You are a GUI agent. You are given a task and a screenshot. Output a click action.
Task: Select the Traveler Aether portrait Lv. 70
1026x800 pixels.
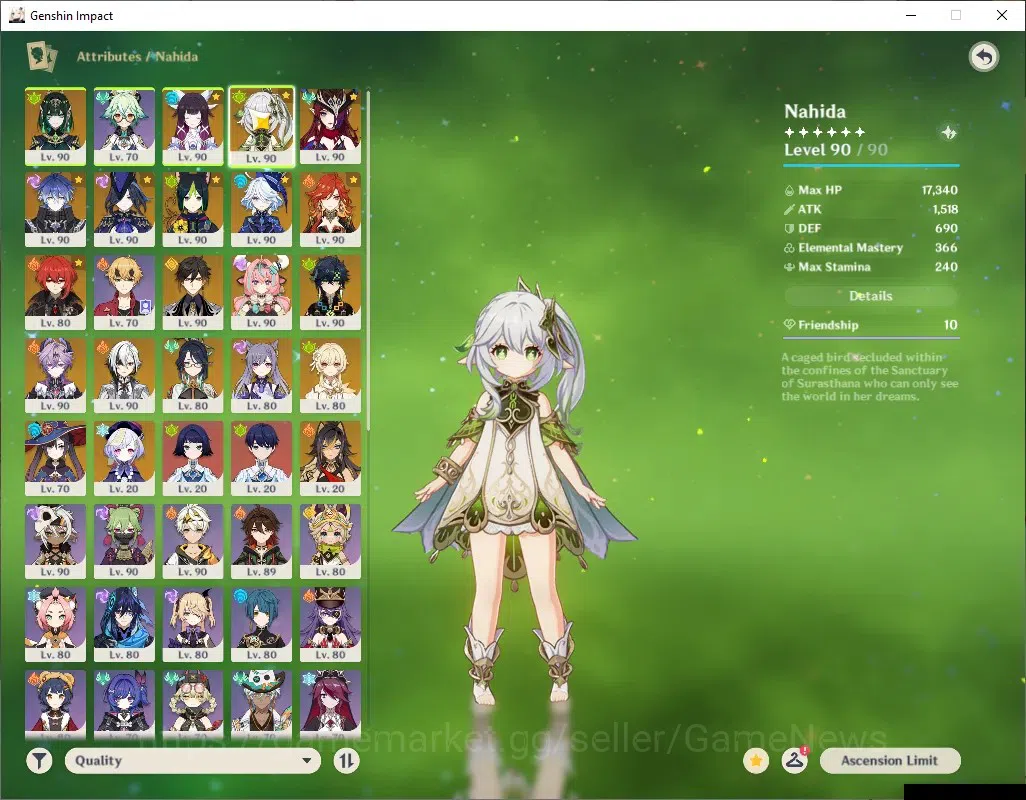pos(124,292)
